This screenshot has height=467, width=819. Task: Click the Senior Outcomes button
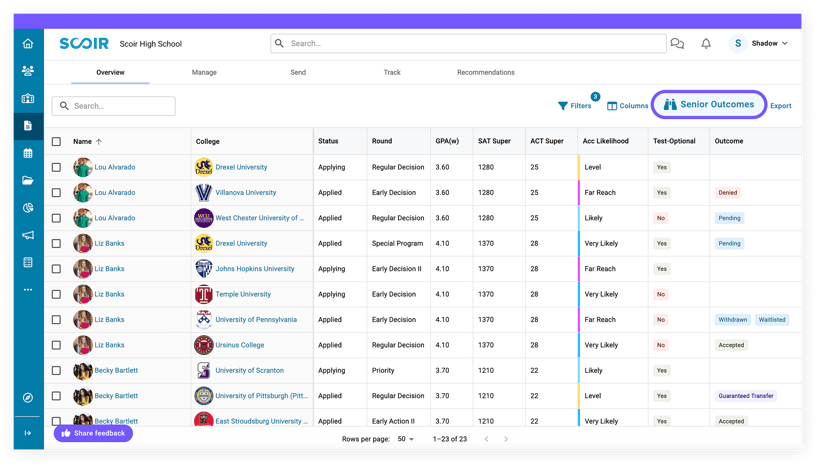click(709, 105)
